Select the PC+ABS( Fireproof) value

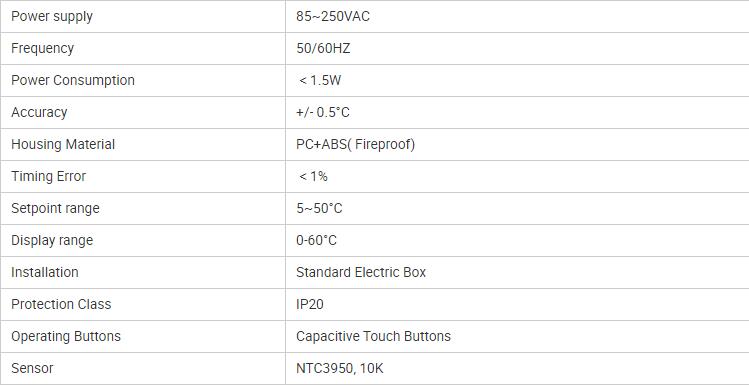pos(355,144)
